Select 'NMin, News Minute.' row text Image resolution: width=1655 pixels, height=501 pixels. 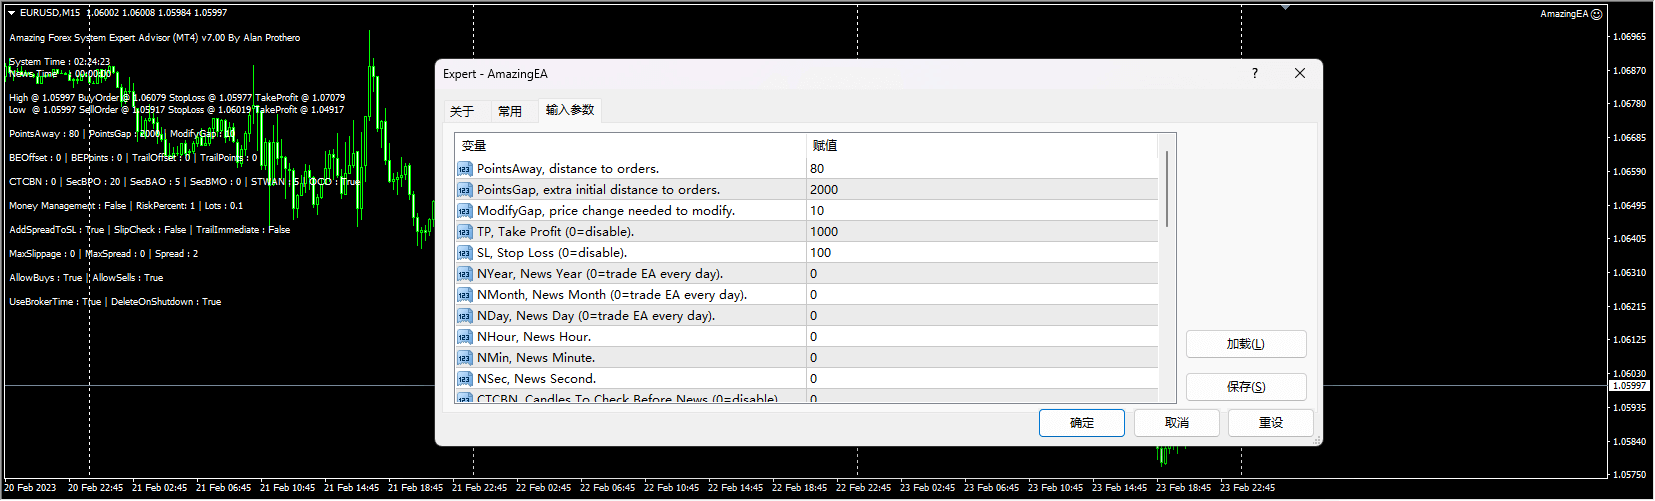coord(536,358)
